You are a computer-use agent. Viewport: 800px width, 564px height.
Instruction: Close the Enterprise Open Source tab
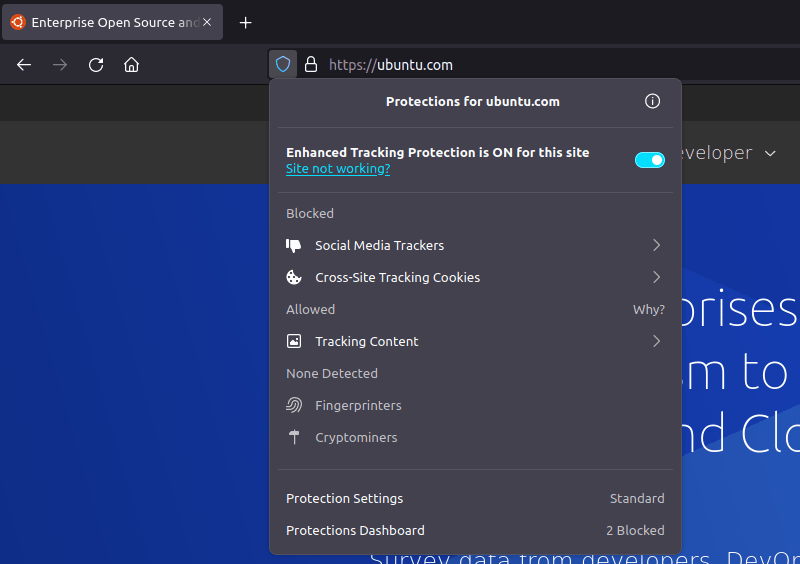pos(207,22)
